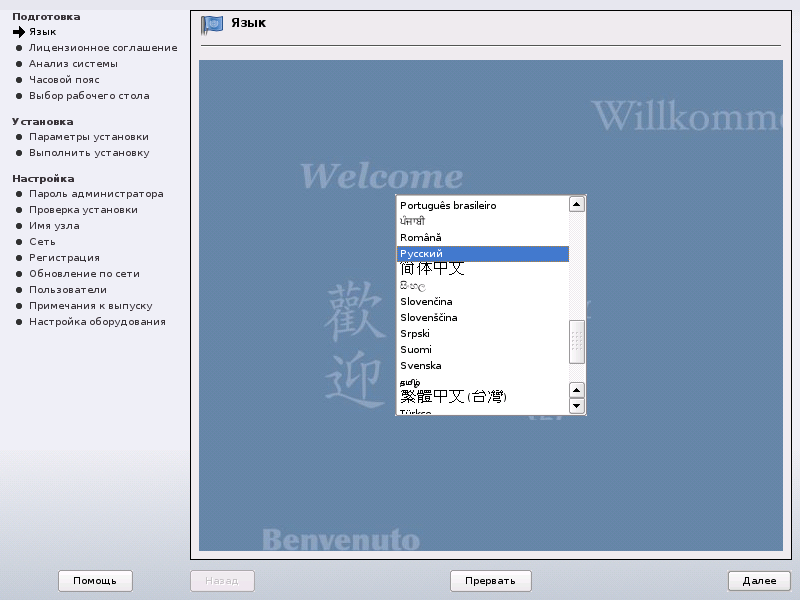800x600 pixels.
Task: Select Português brasileiro in the language list
Action: [x=448, y=205]
